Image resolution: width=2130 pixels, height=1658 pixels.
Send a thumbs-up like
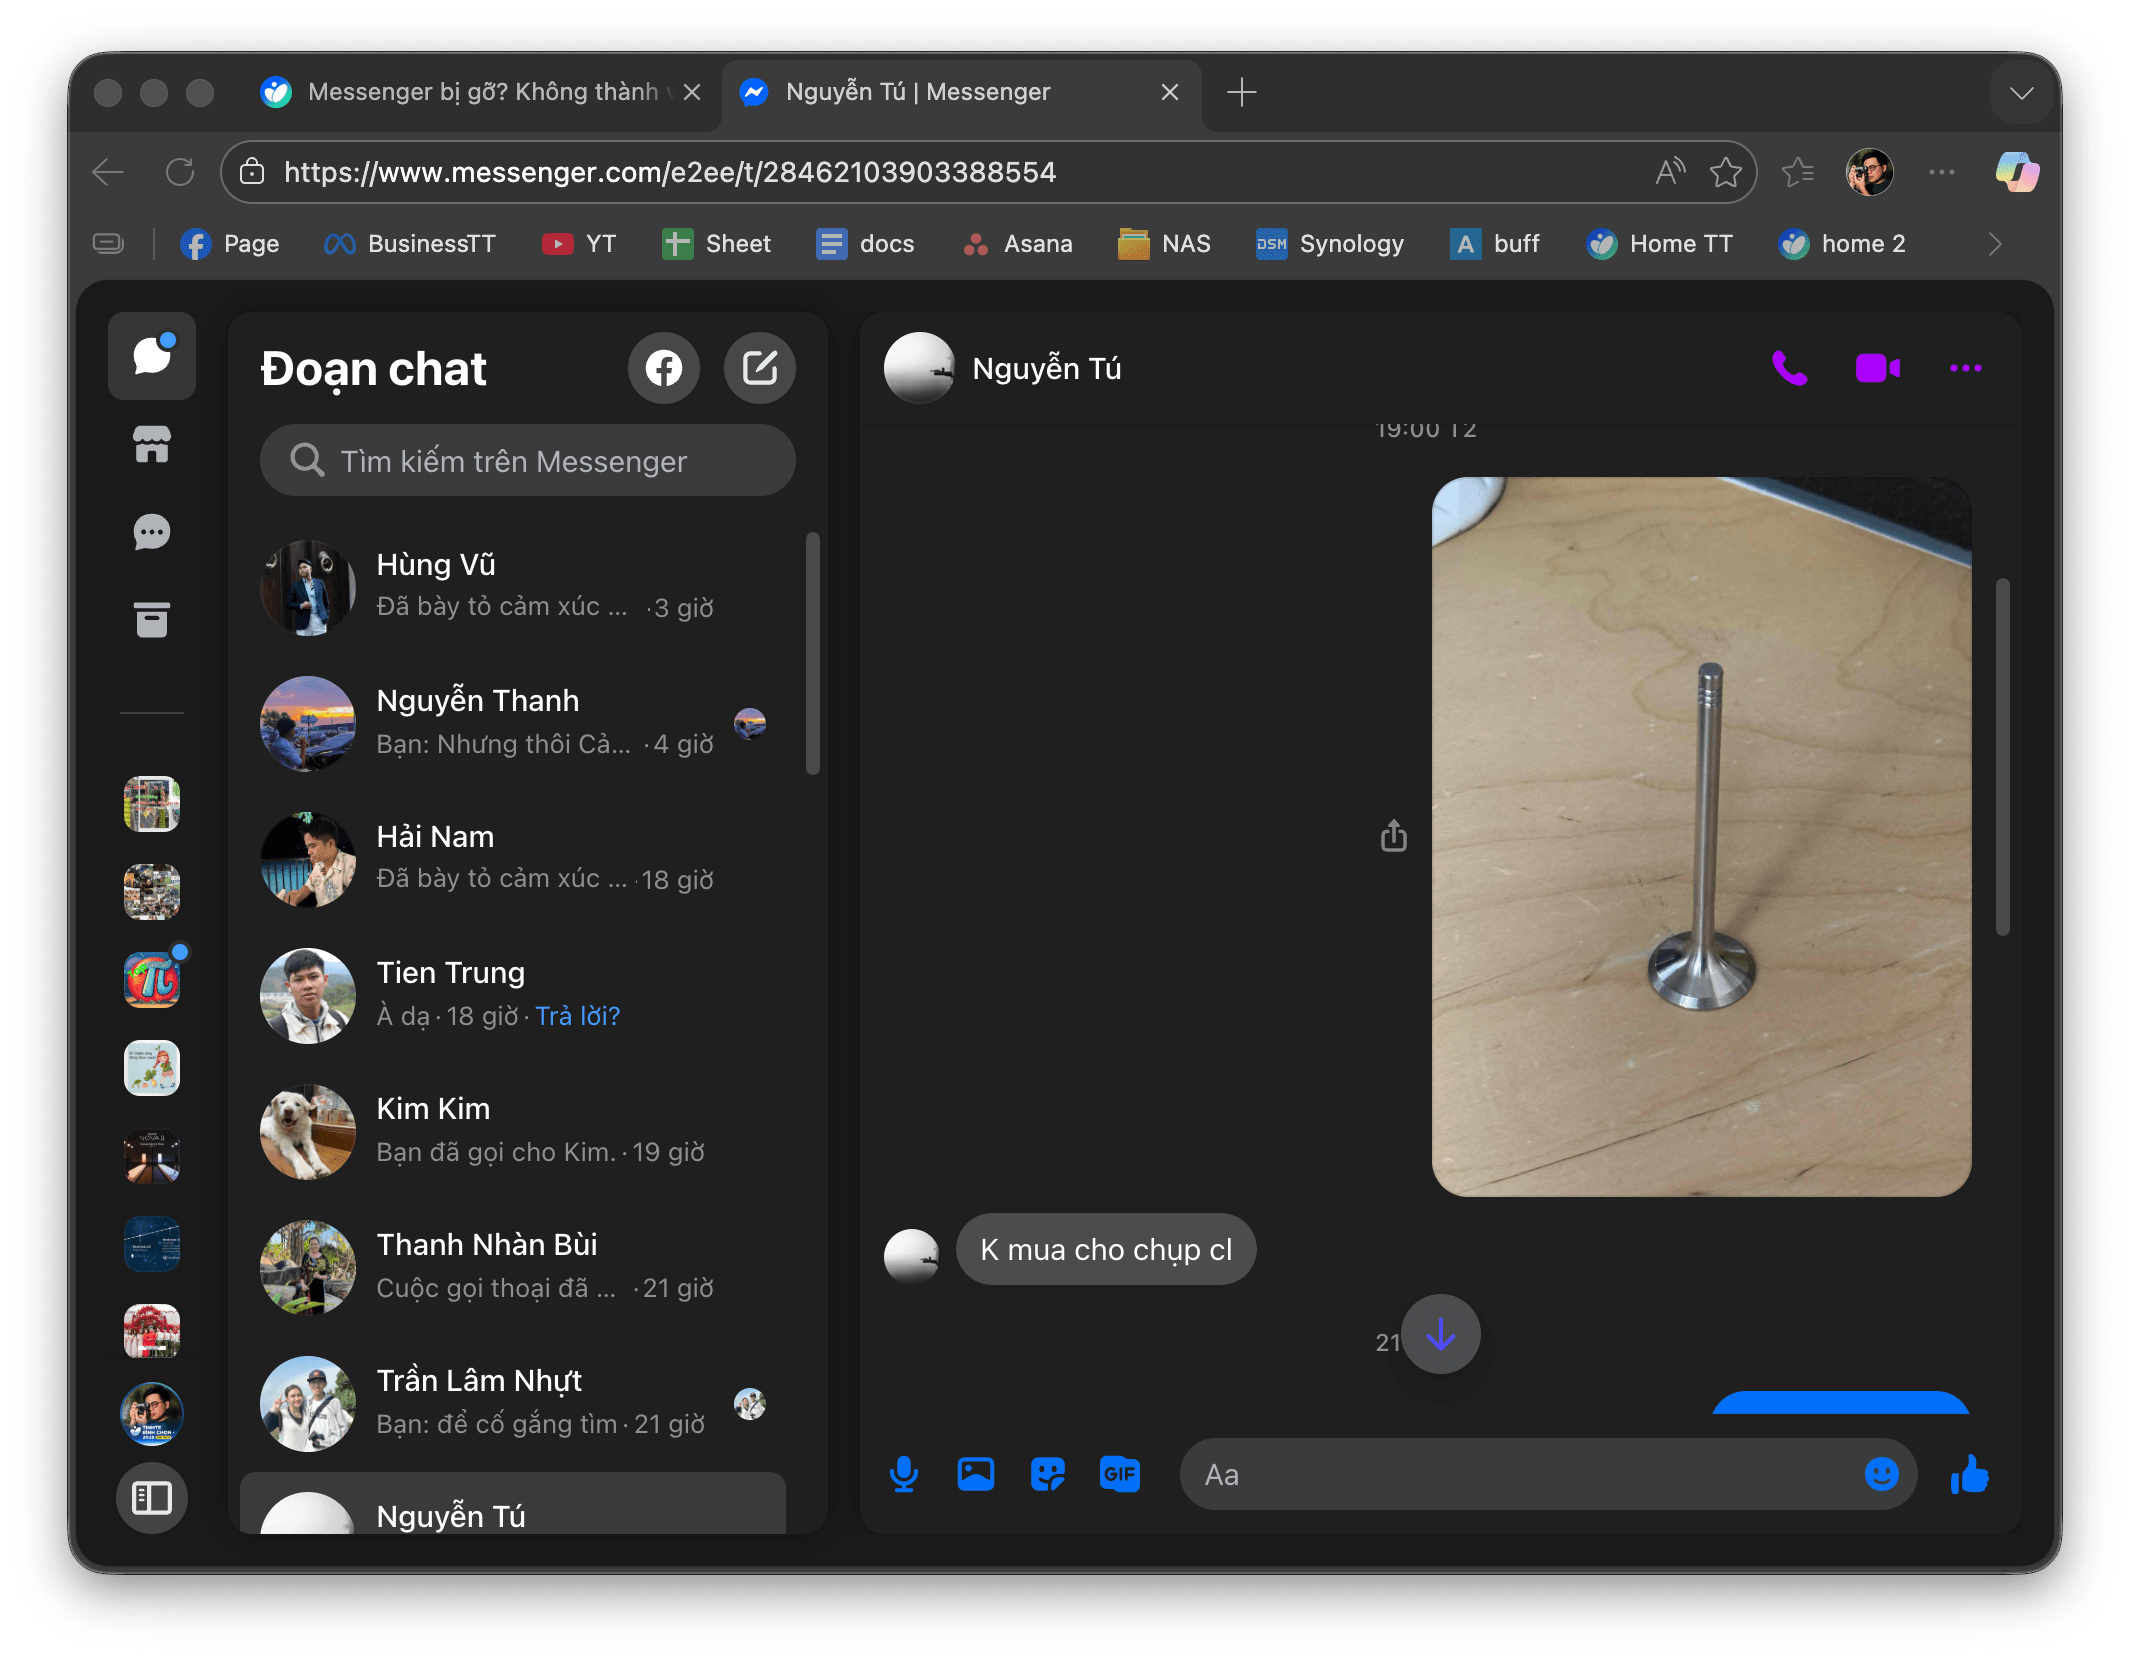click(x=1969, y=1473)
